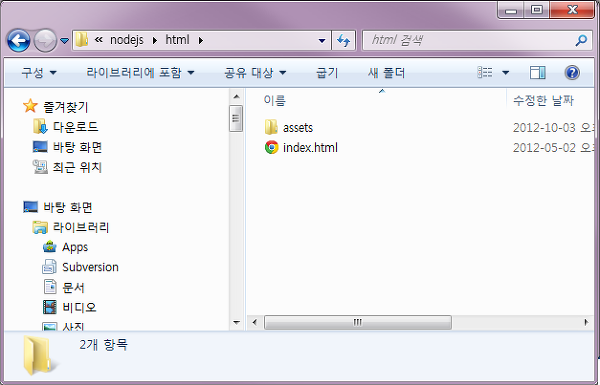
Task: Select 바탕 화면 root tree node
Action: click(x=68, y=207)
